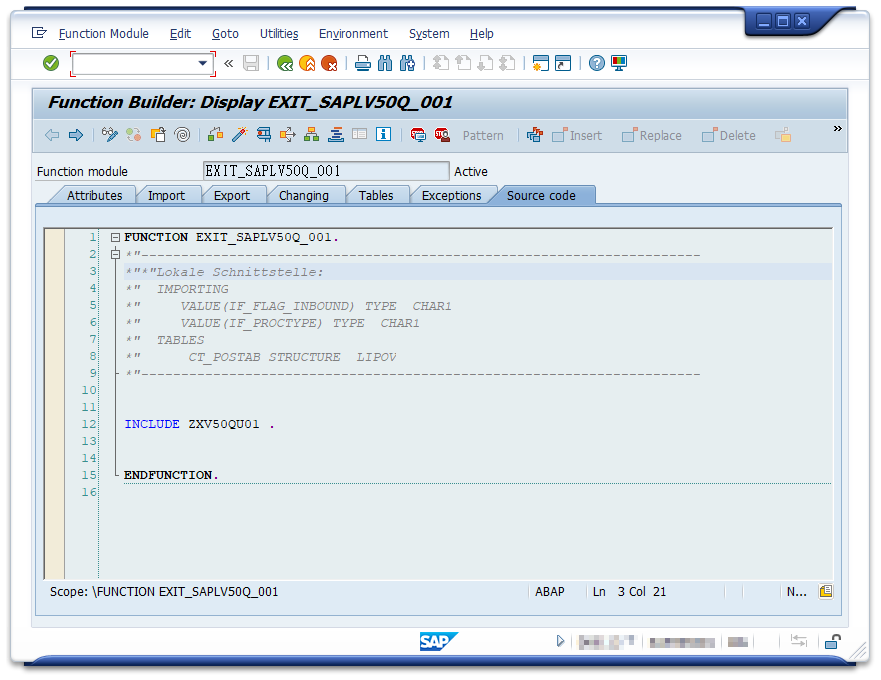Click the red Cancel icon
This screenshot has width=881, height=680.
[329, 63]
